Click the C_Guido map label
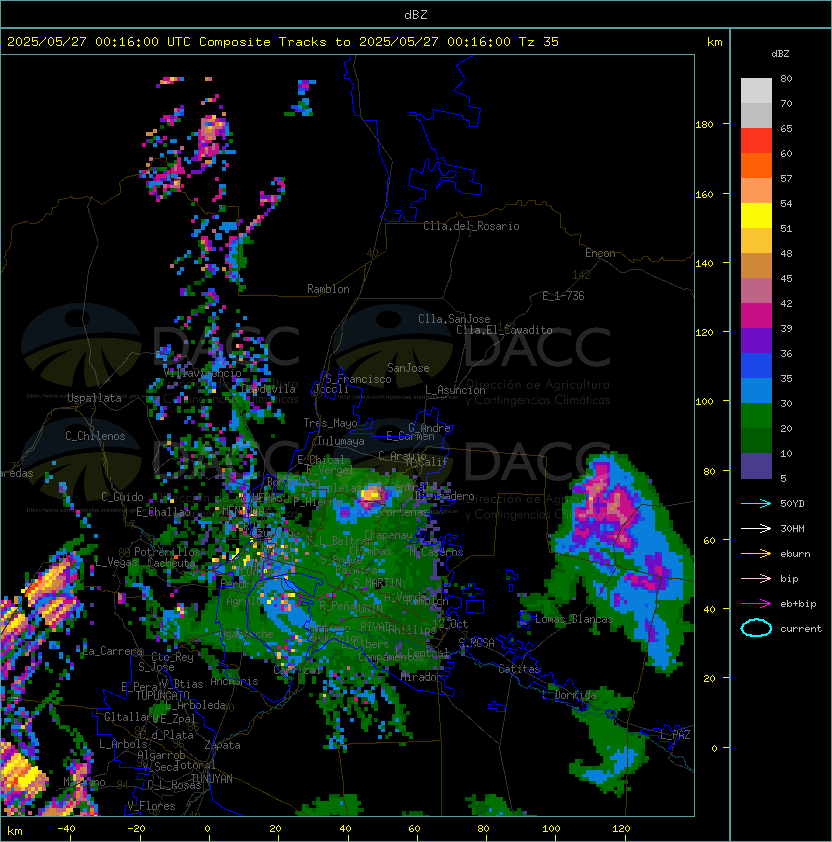The height and width of the screenshot is (842, 832). click(122, 497)
